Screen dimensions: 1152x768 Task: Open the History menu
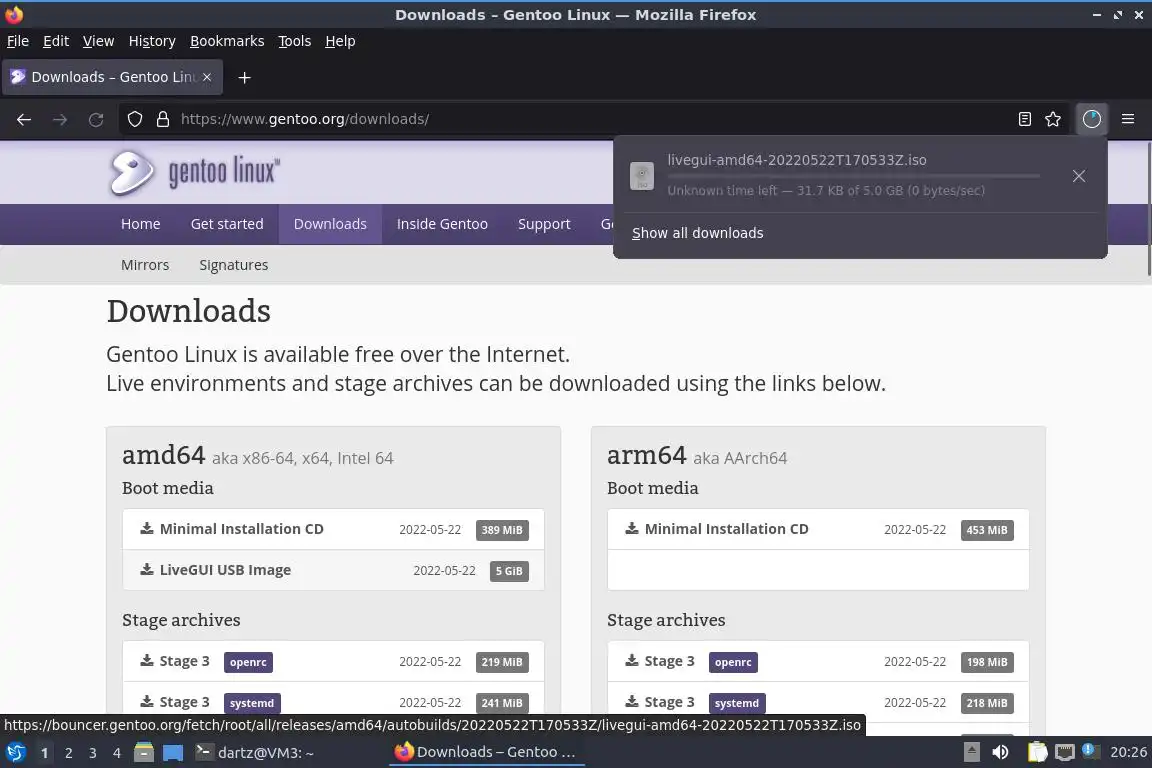(x=152, y=41)
